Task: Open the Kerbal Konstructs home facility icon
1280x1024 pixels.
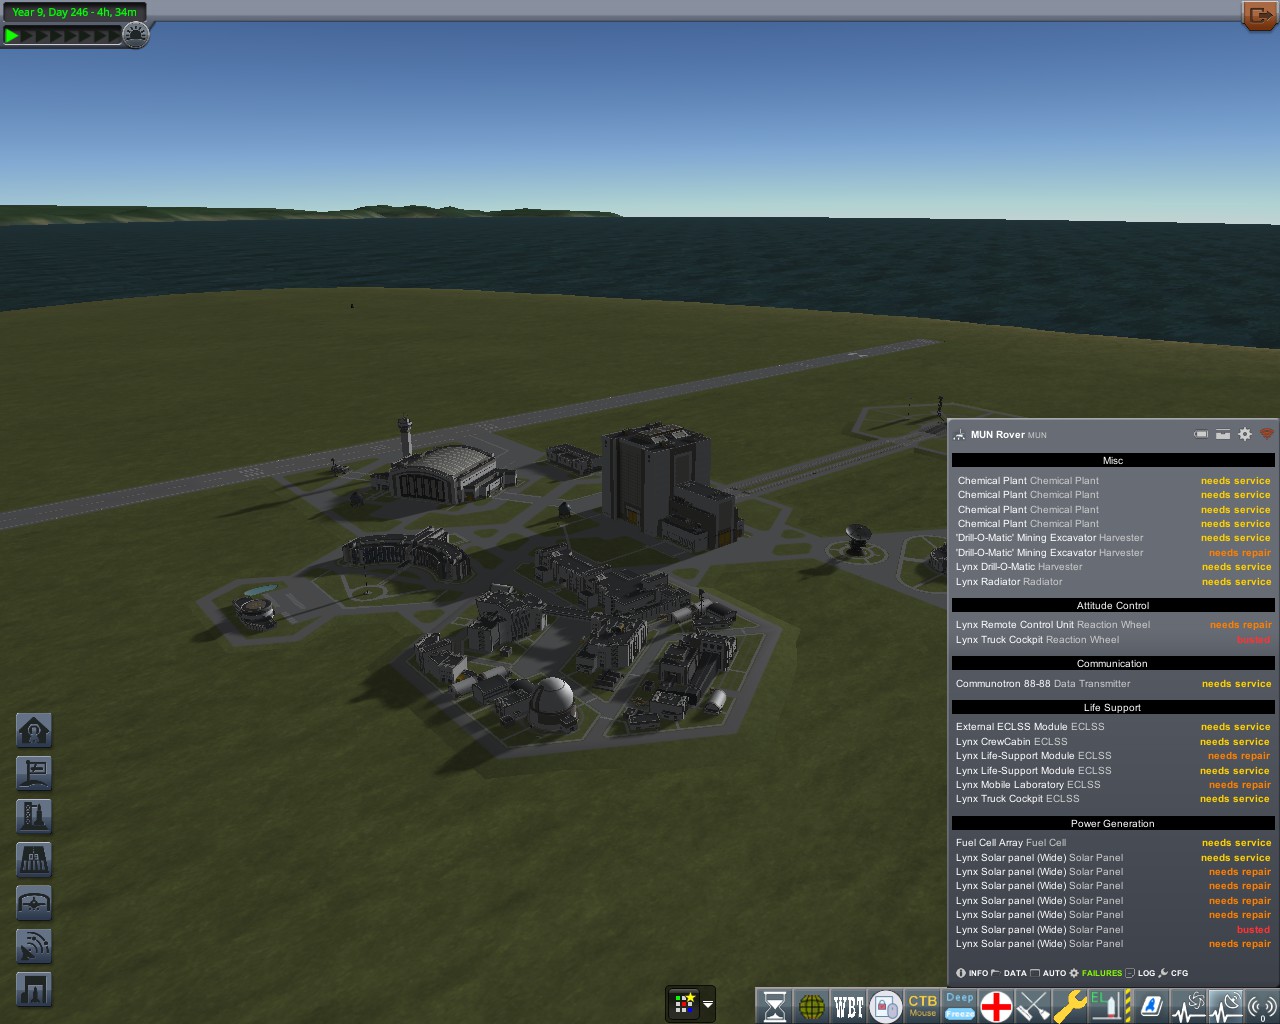Action: click(x=34, y=730)
